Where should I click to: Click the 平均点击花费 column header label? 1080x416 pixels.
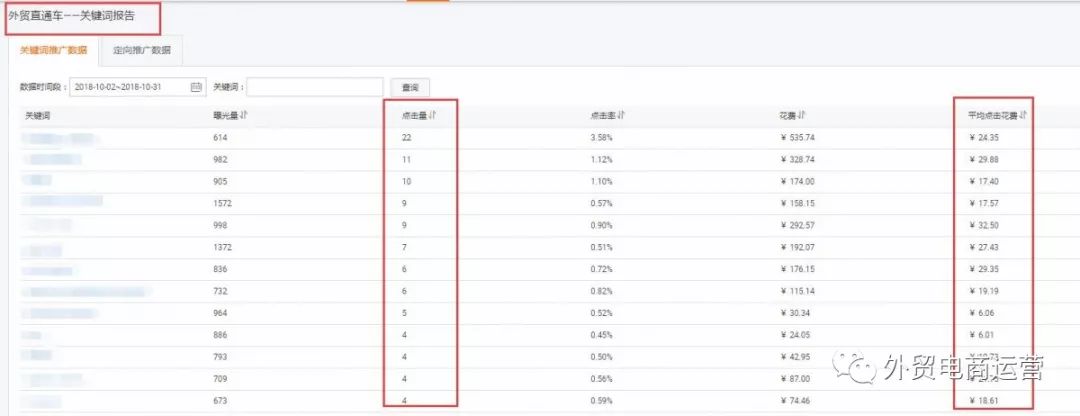click(x=993, y=116)
